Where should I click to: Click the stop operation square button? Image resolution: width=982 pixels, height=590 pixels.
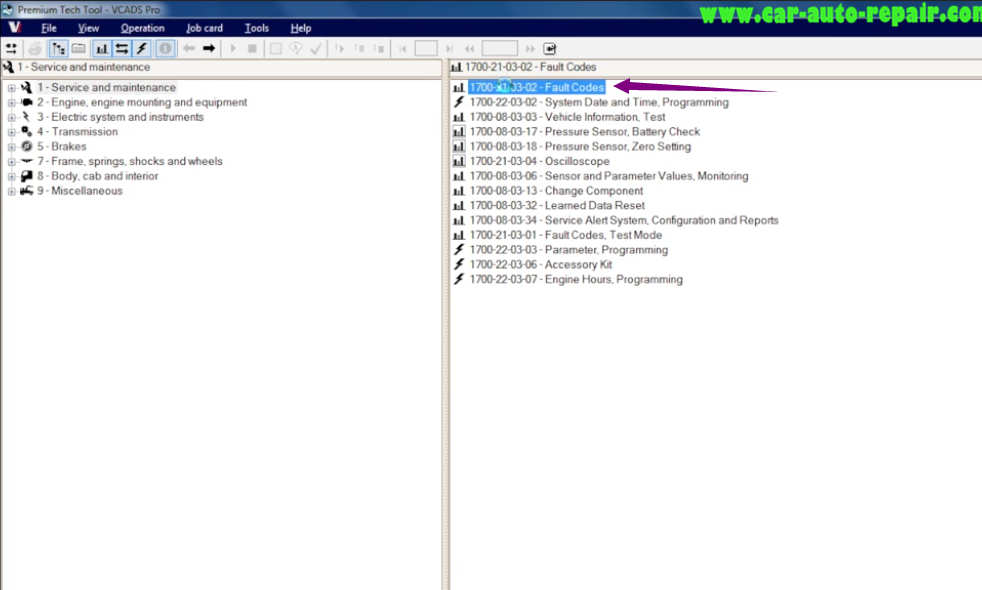(x=252, y=48)
